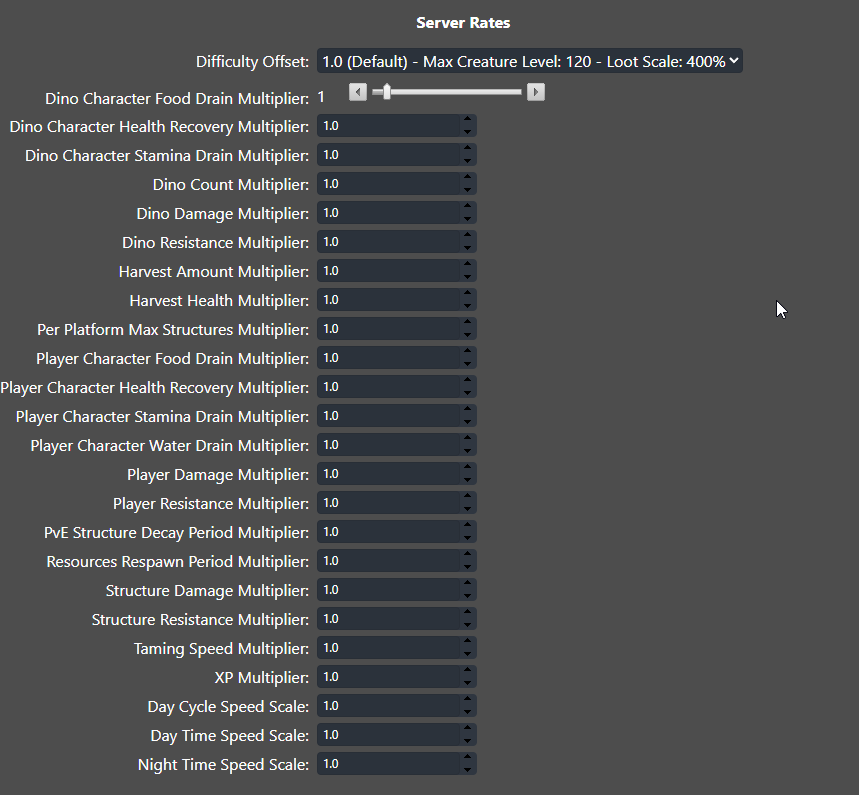Decrease Dino Character Stamina Drain Multiplier
Viewport: 859px width, 795px height.
467,160
